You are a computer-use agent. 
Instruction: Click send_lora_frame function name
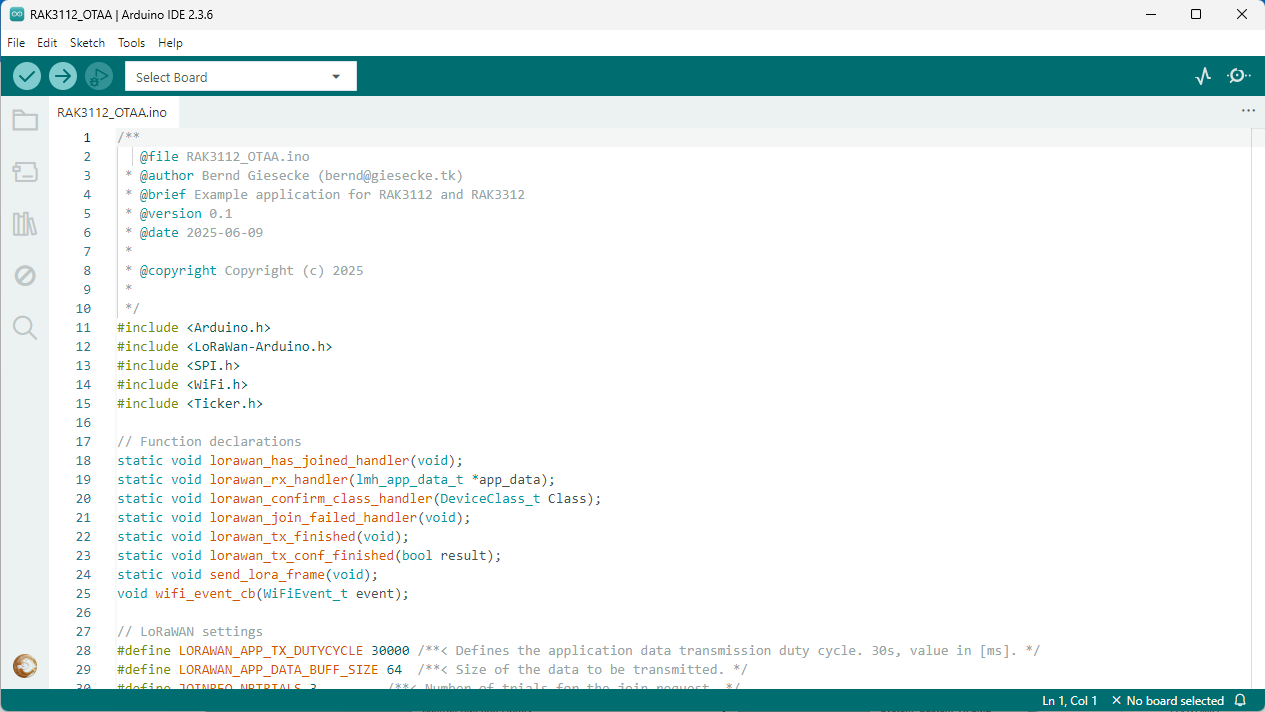[267, 575]
